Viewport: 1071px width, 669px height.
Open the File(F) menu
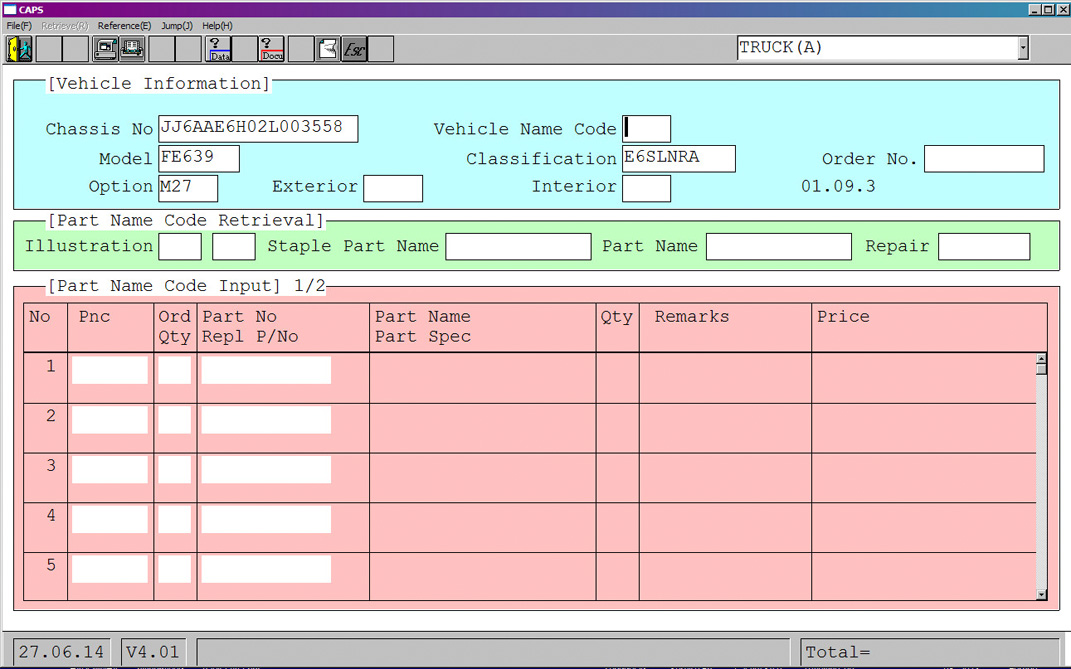pos(19,26)
